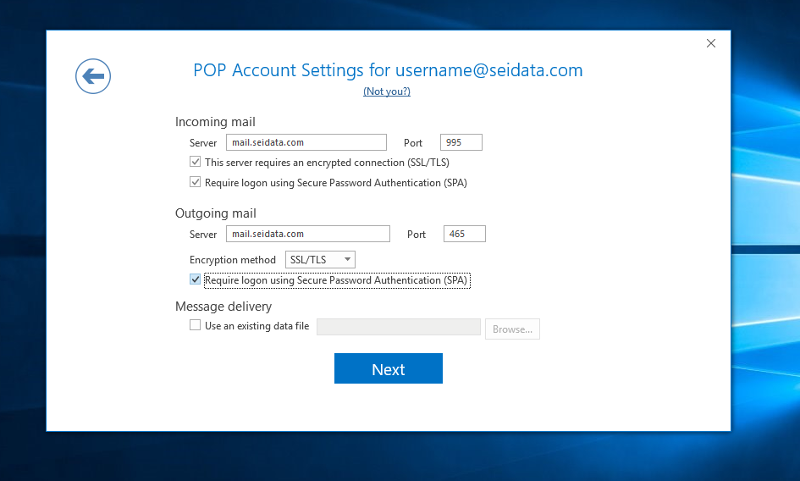This screenshot has width=800, height=481.
Task: Click the back arrow icon
Action: pos(93,75)
